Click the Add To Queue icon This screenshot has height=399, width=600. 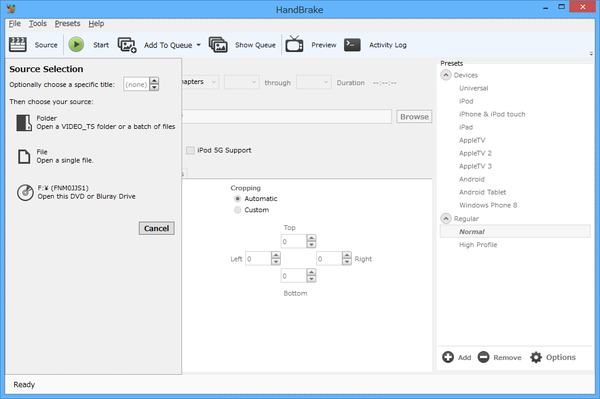pyautogui.click(x=127, y=45)
